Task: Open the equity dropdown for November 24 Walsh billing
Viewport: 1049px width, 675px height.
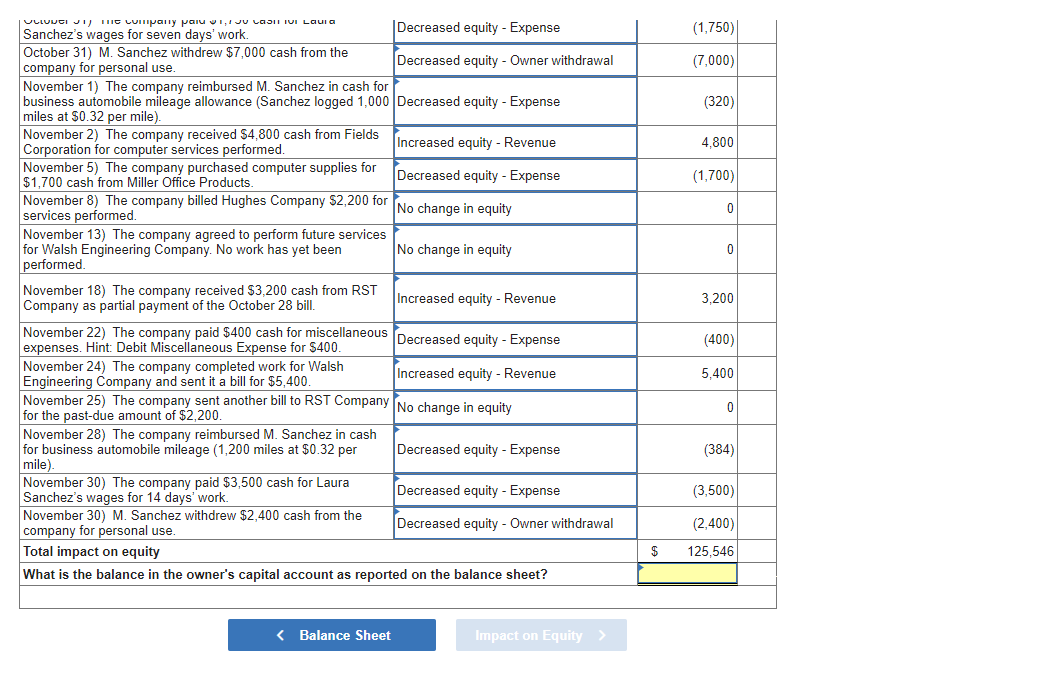Action: [x=514, y=373]
